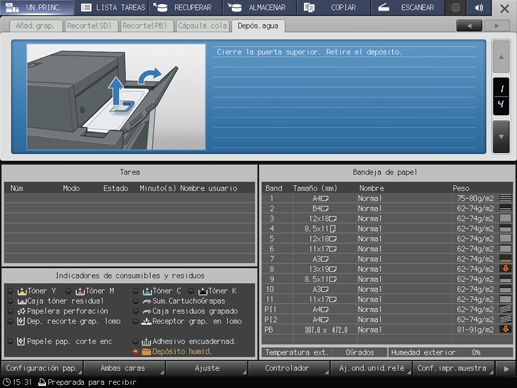Switch to Cápsula cola tab
The height and width of the screenshot is (388, 517).
pyautogui.click(x=202, y=26)
